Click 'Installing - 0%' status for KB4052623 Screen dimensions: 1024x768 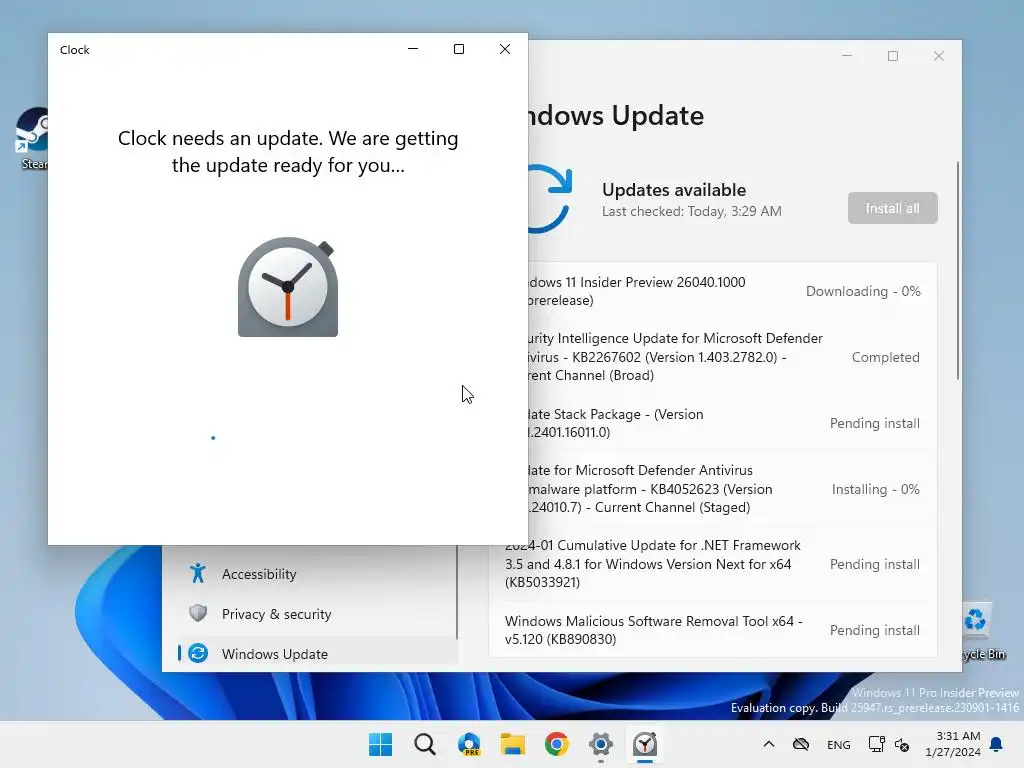pyautogui.click(x=875, y=489)
